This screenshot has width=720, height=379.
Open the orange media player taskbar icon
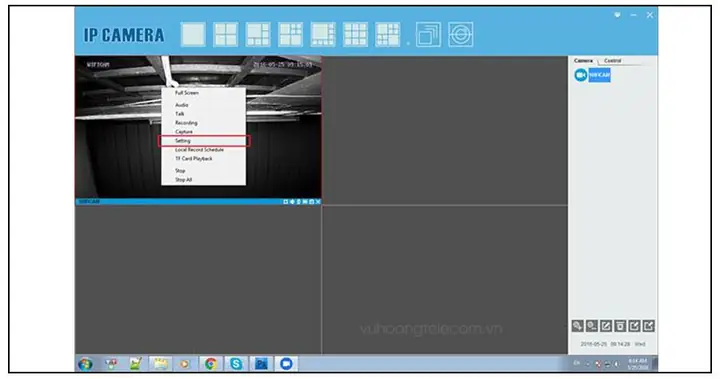click(185, 364)
